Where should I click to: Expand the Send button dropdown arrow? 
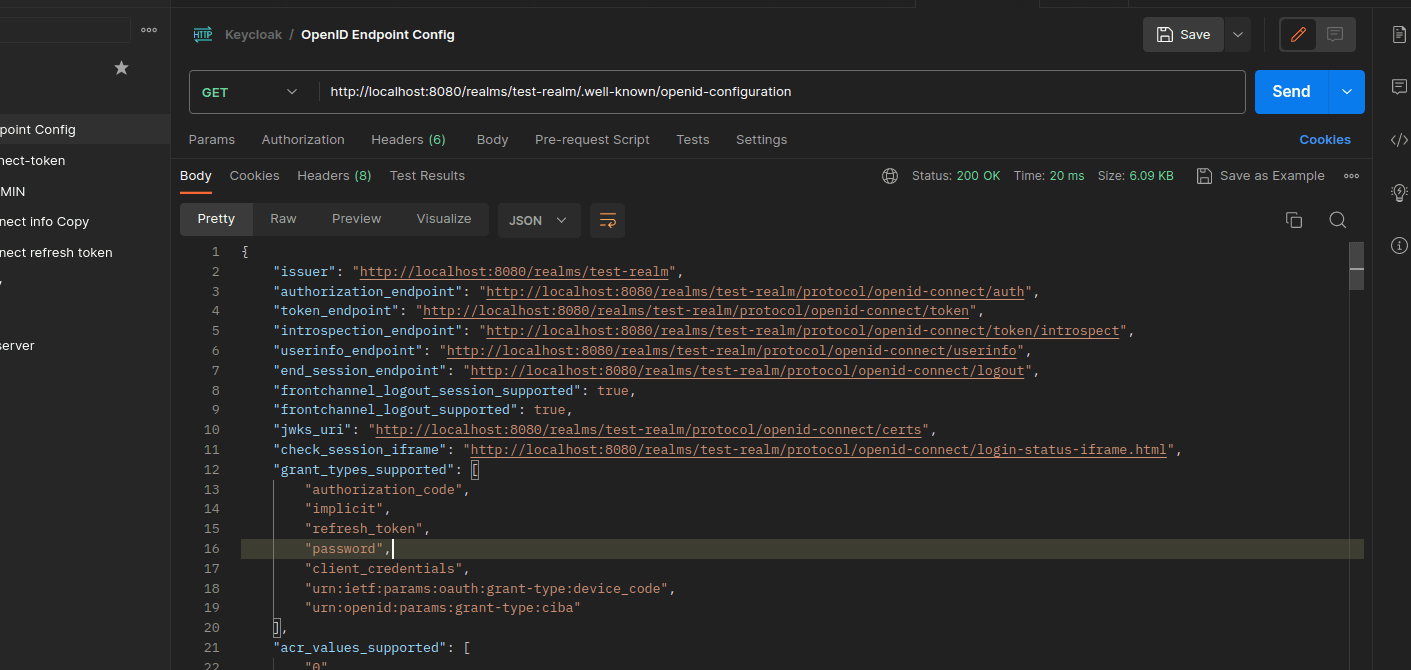tap(1346, 92)
